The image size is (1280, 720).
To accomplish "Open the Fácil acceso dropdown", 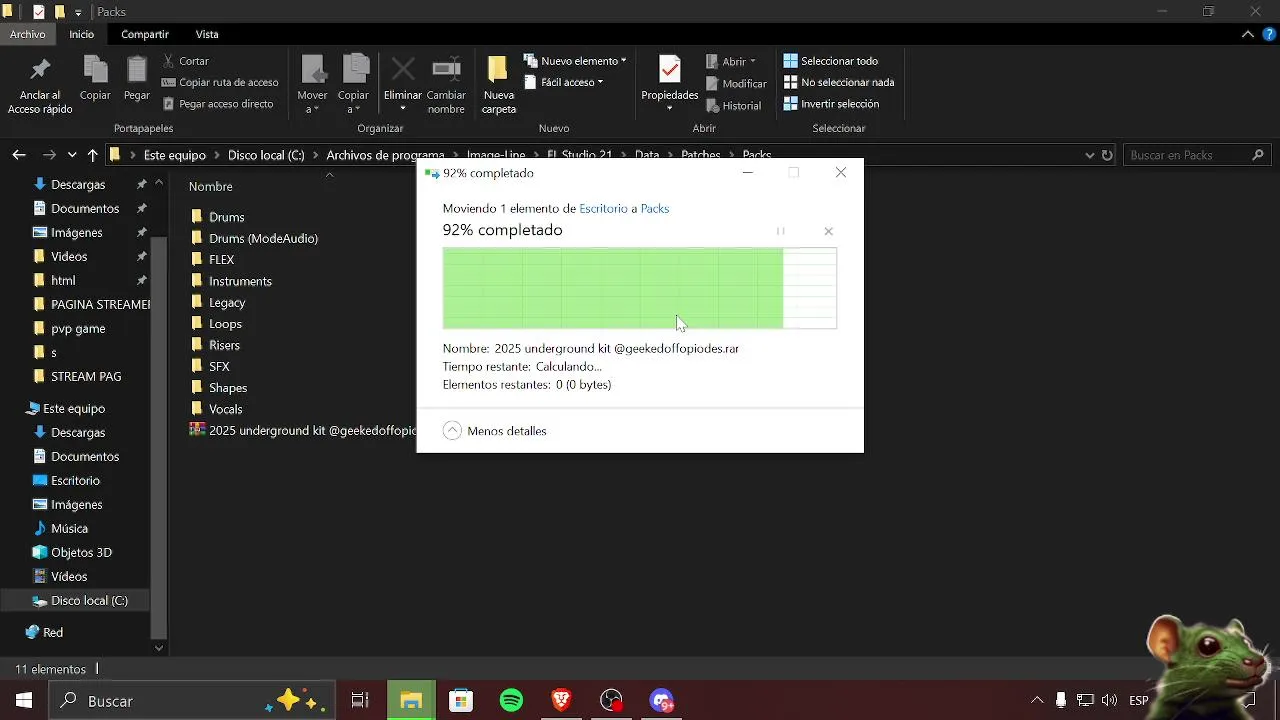I will [563, 82].
